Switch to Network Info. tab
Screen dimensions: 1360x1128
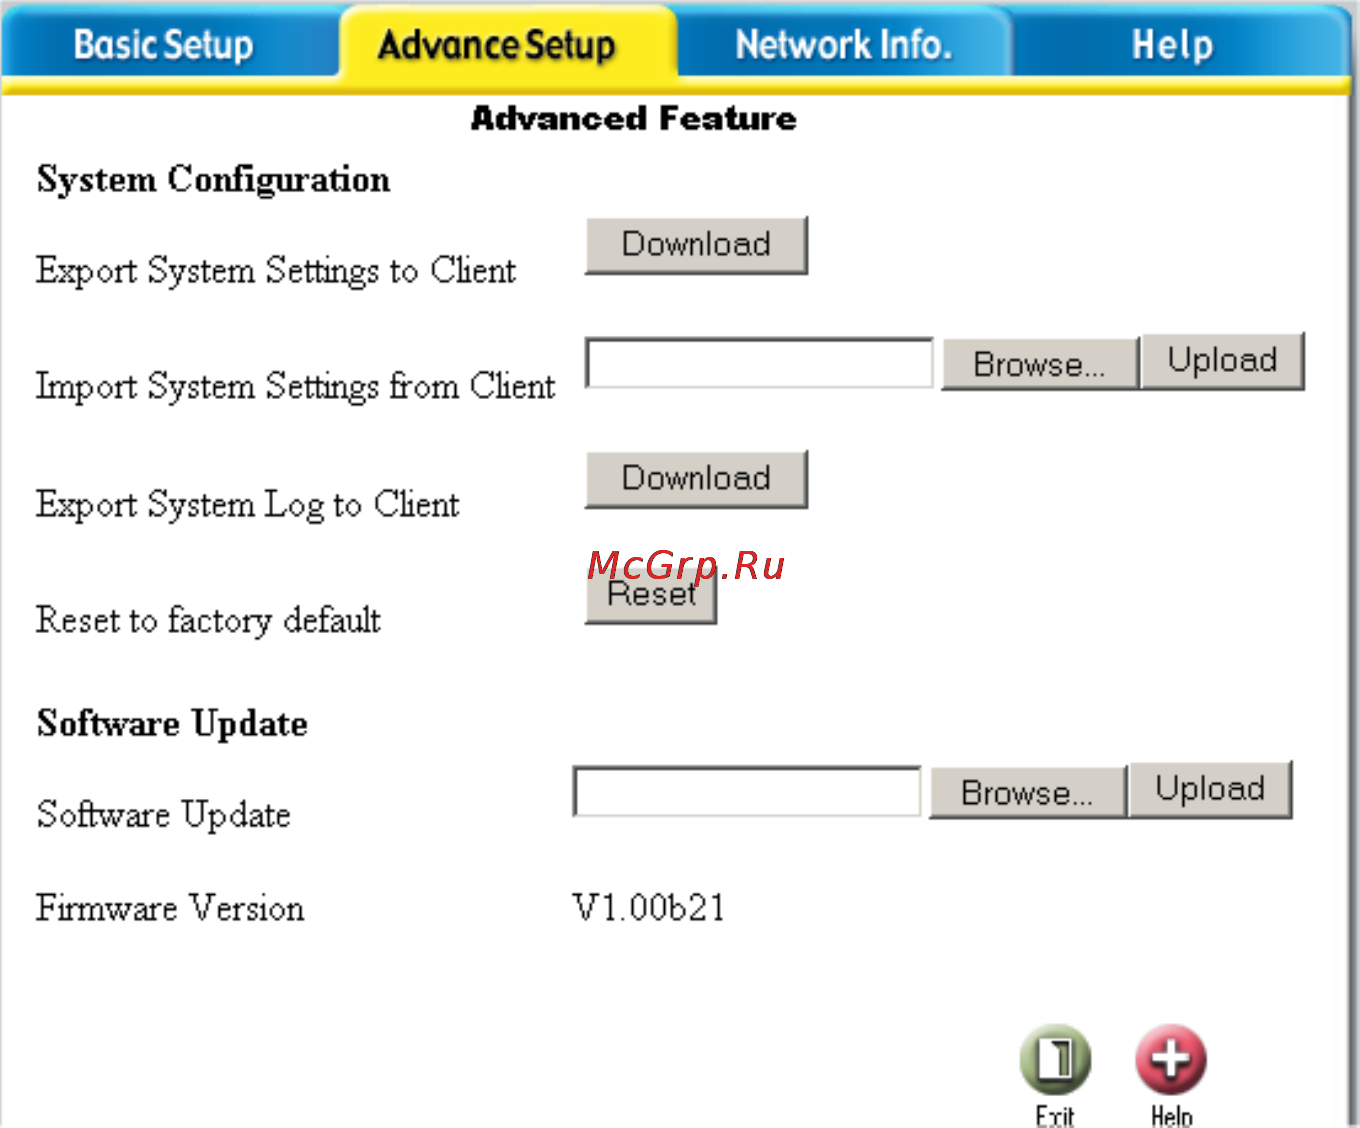843,45
